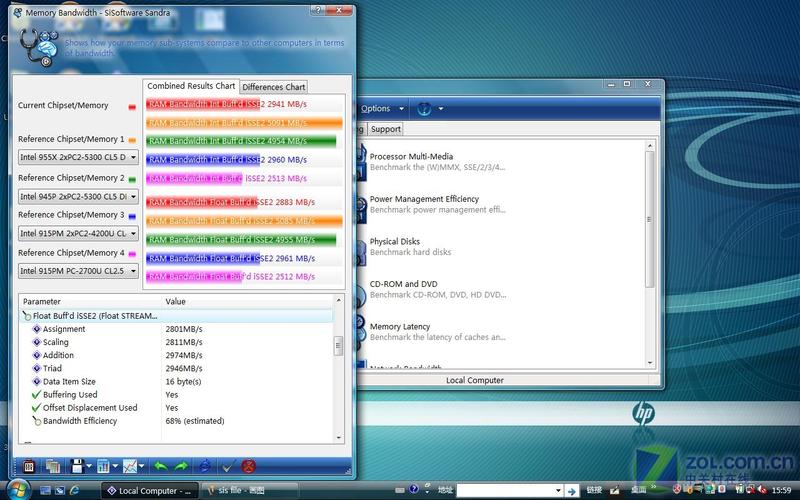The height and width of the screenshot is (500, 800).
Task: Click the help question icon beside Options
Action: pyautogui.click(x=424, y=109)
